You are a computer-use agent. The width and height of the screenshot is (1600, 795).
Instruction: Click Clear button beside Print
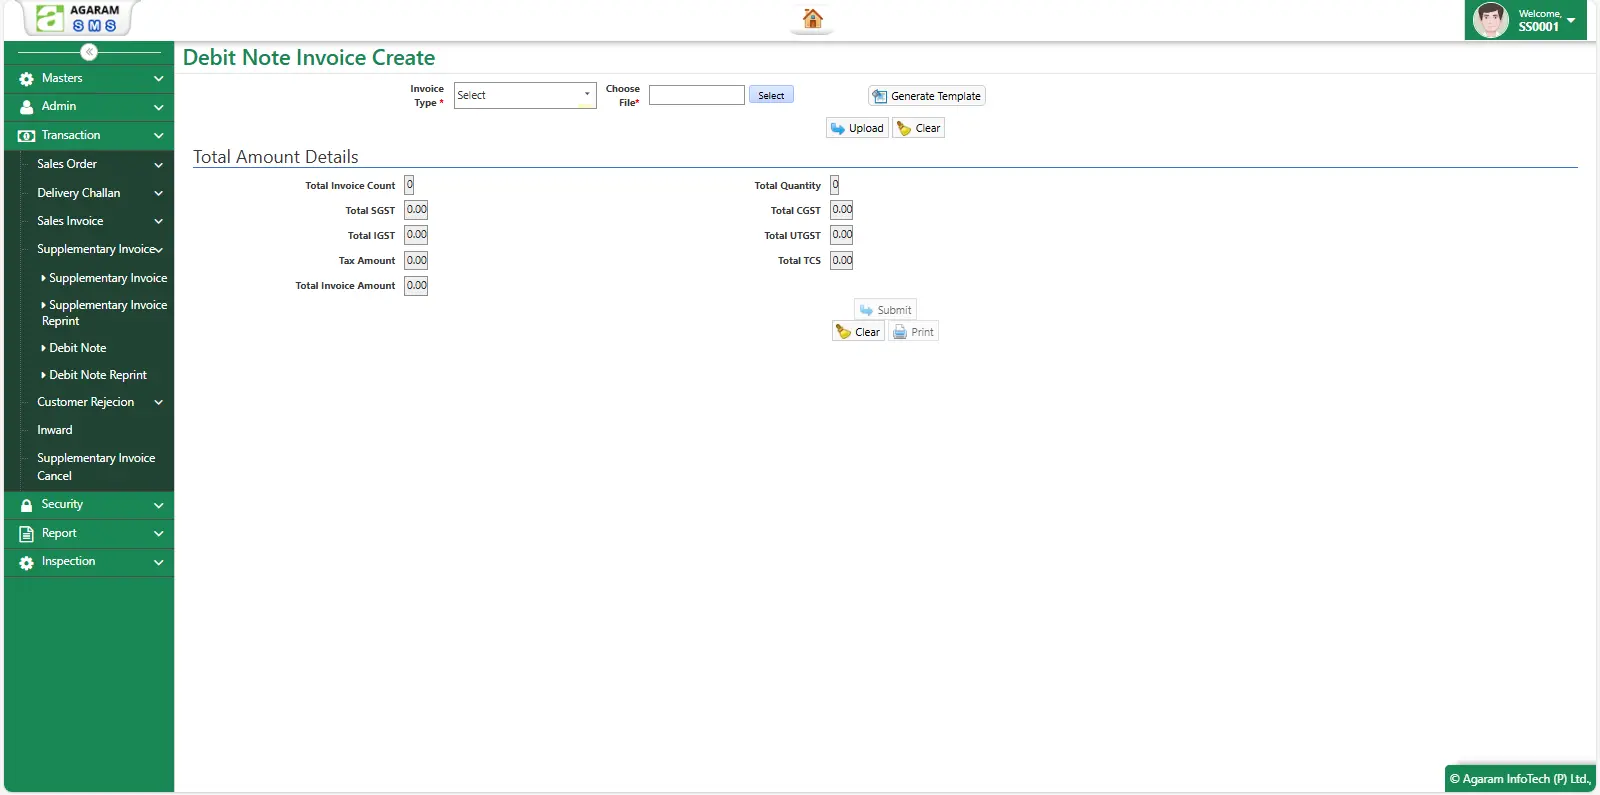point(858,332)
